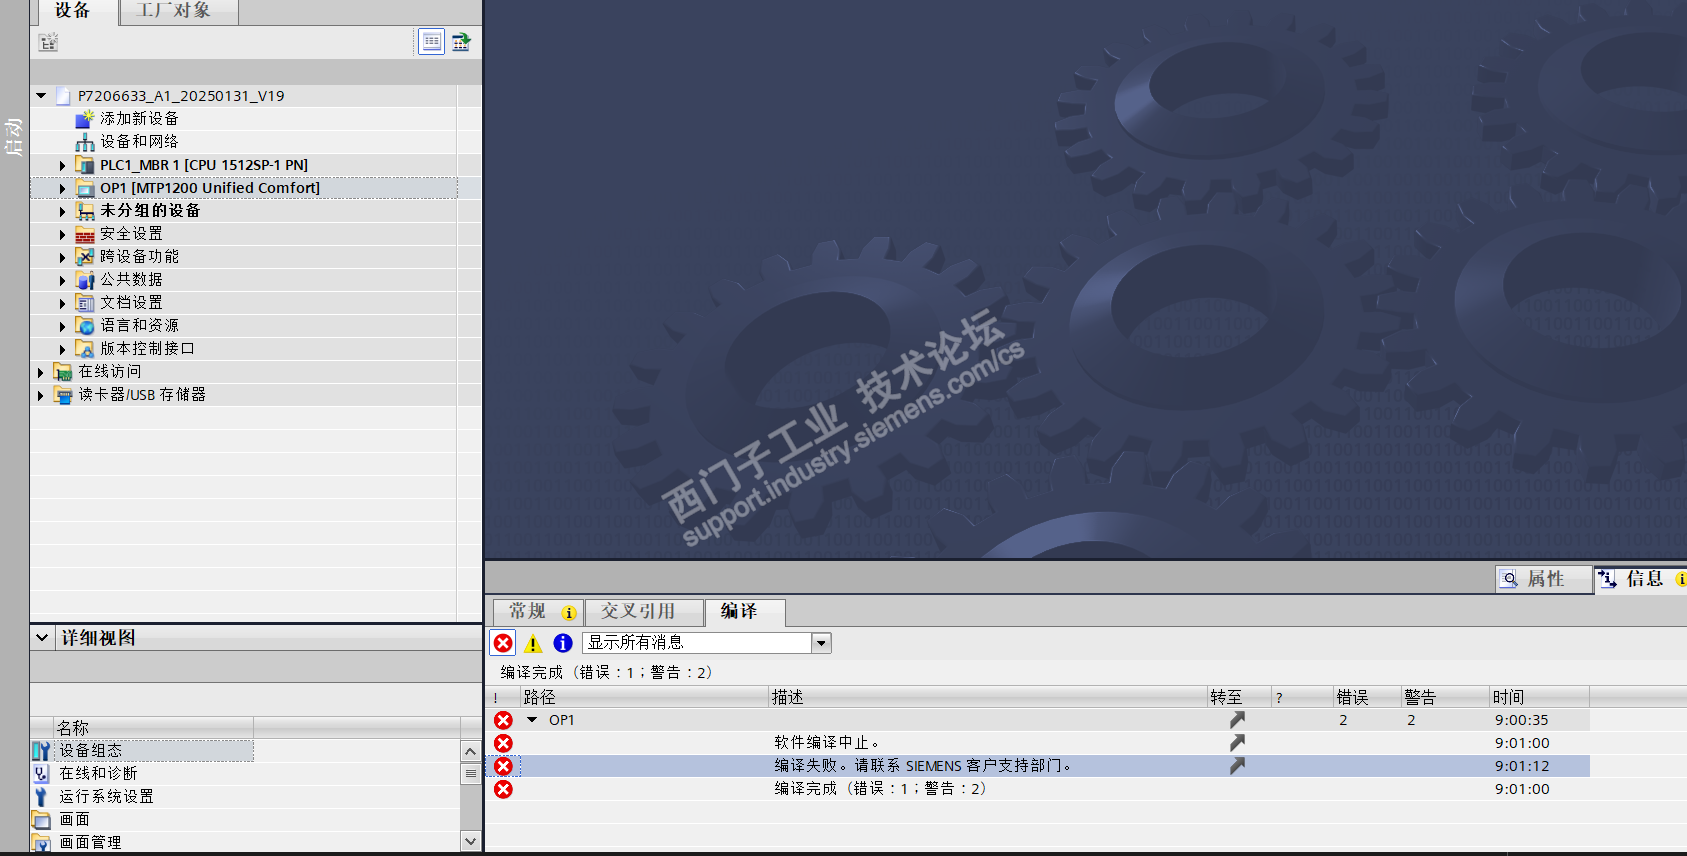Click the documentation settings (文档设置) icon
Viewport: 1687px width, 856px height.
[85, 303]
